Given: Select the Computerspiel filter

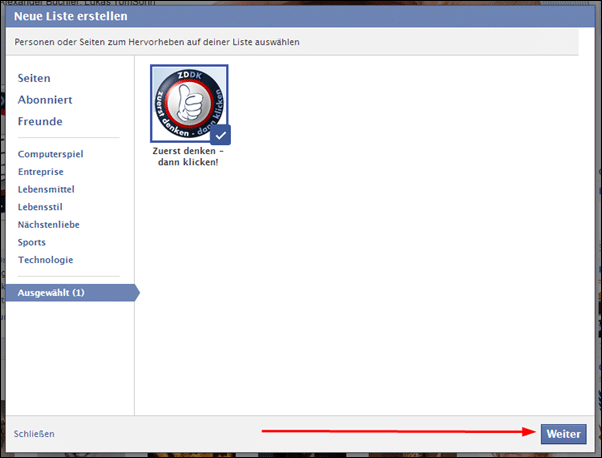Looking at the screenshot, I should coord(50,154).
